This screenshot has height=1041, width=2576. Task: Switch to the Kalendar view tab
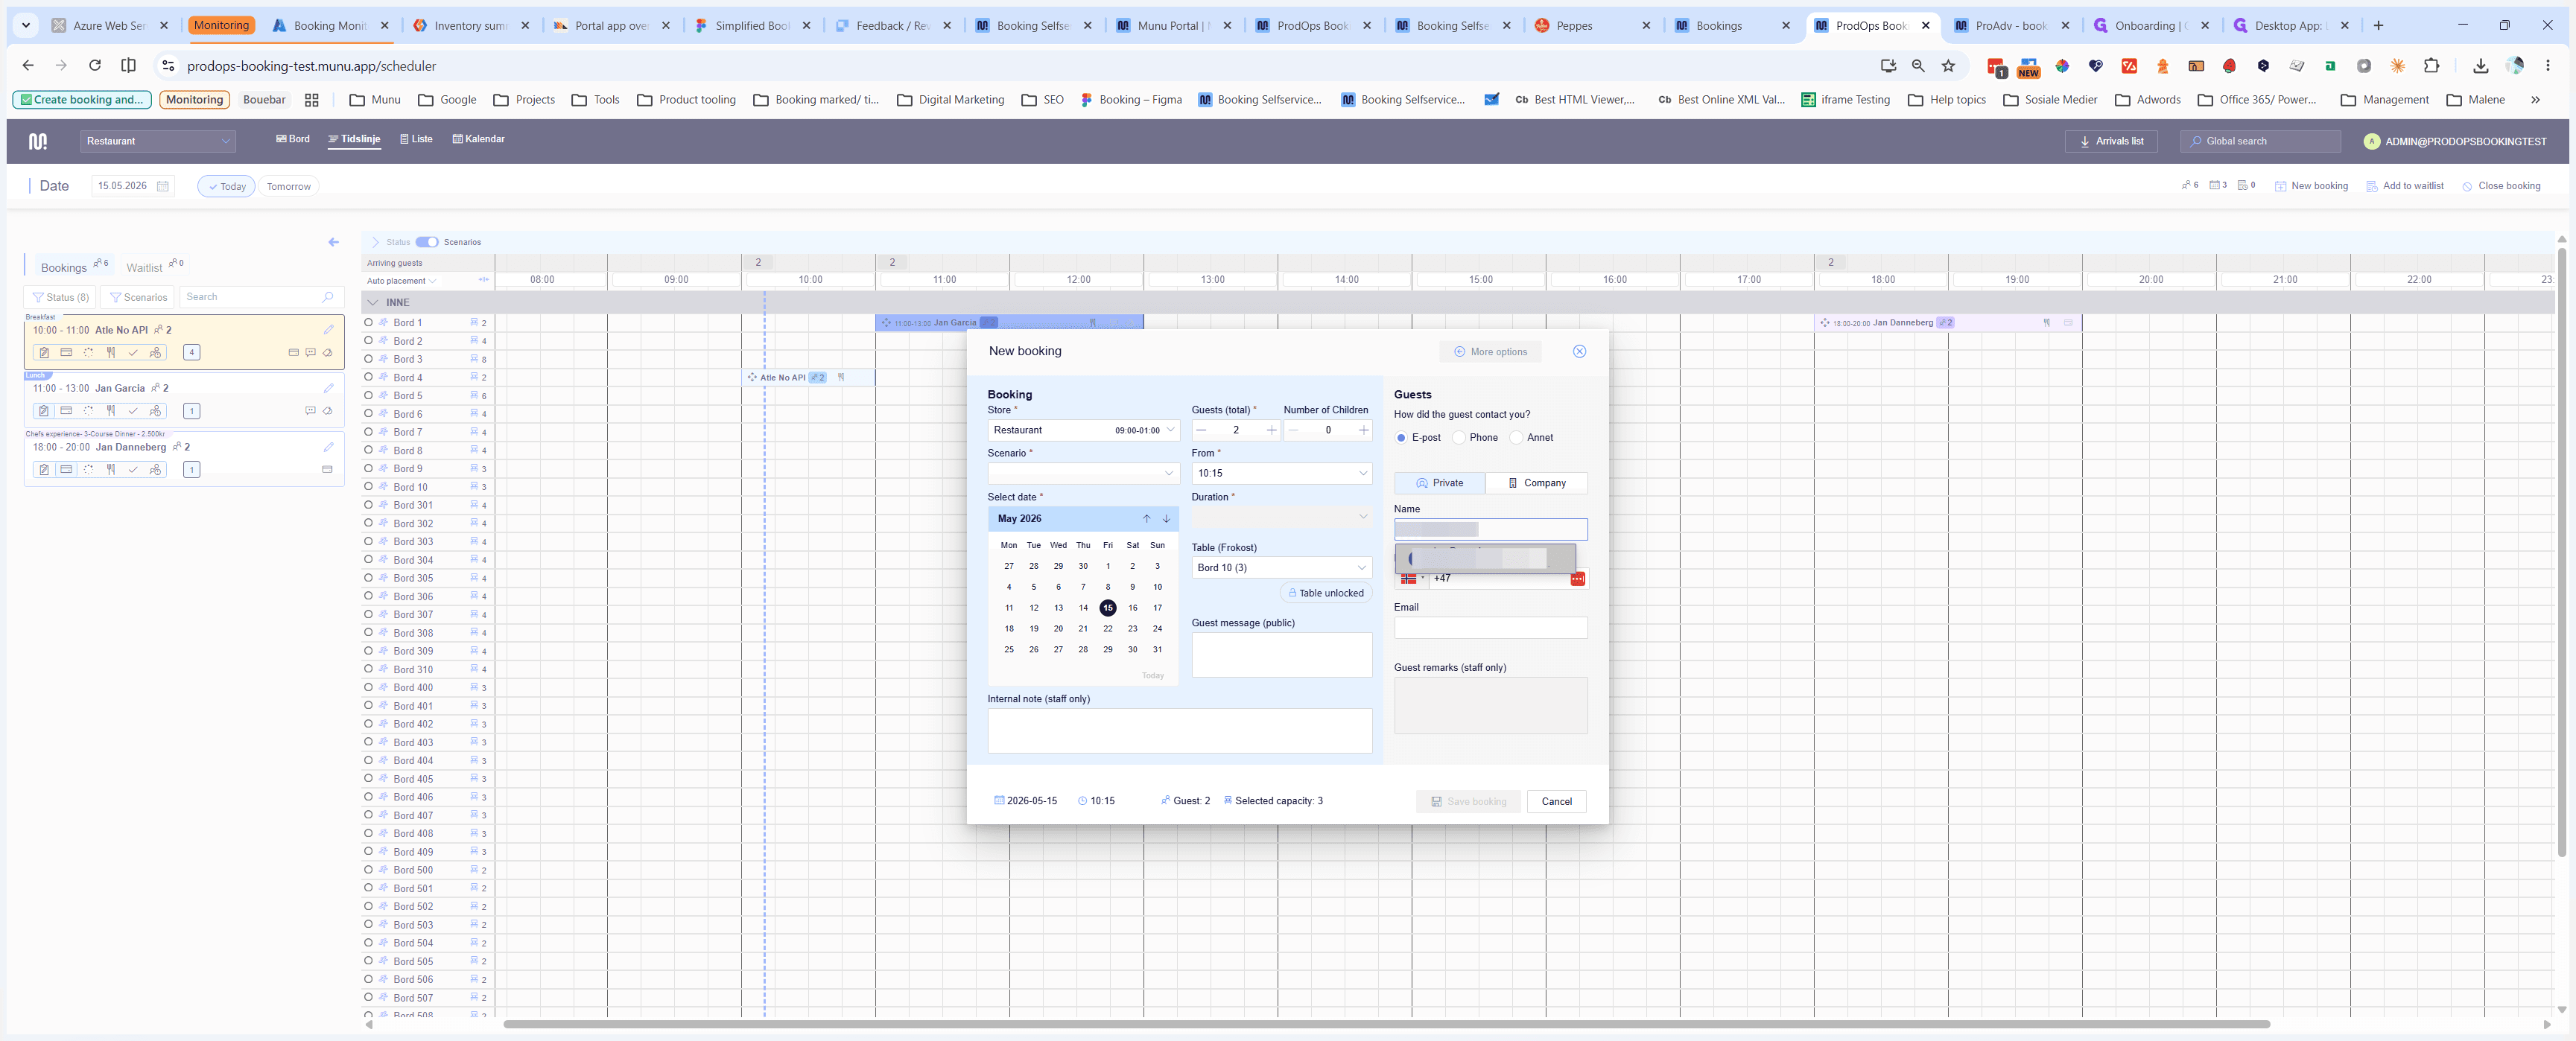click(x=478, y=139)
